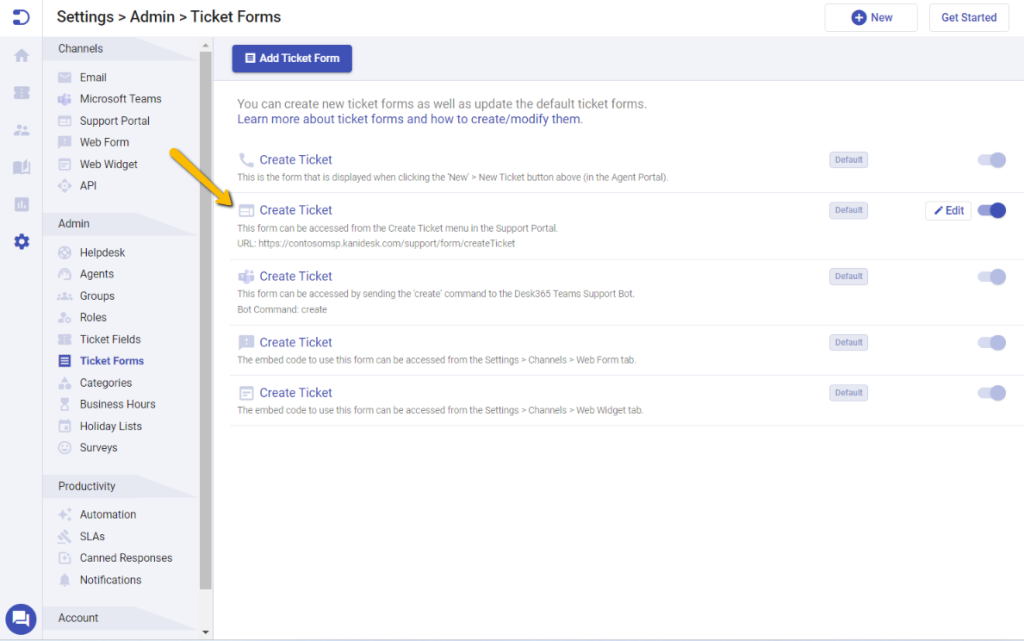Click the Helpdesk icon under Admin
Viewport: 1024px width, 641px height.
tap(65, 253)
